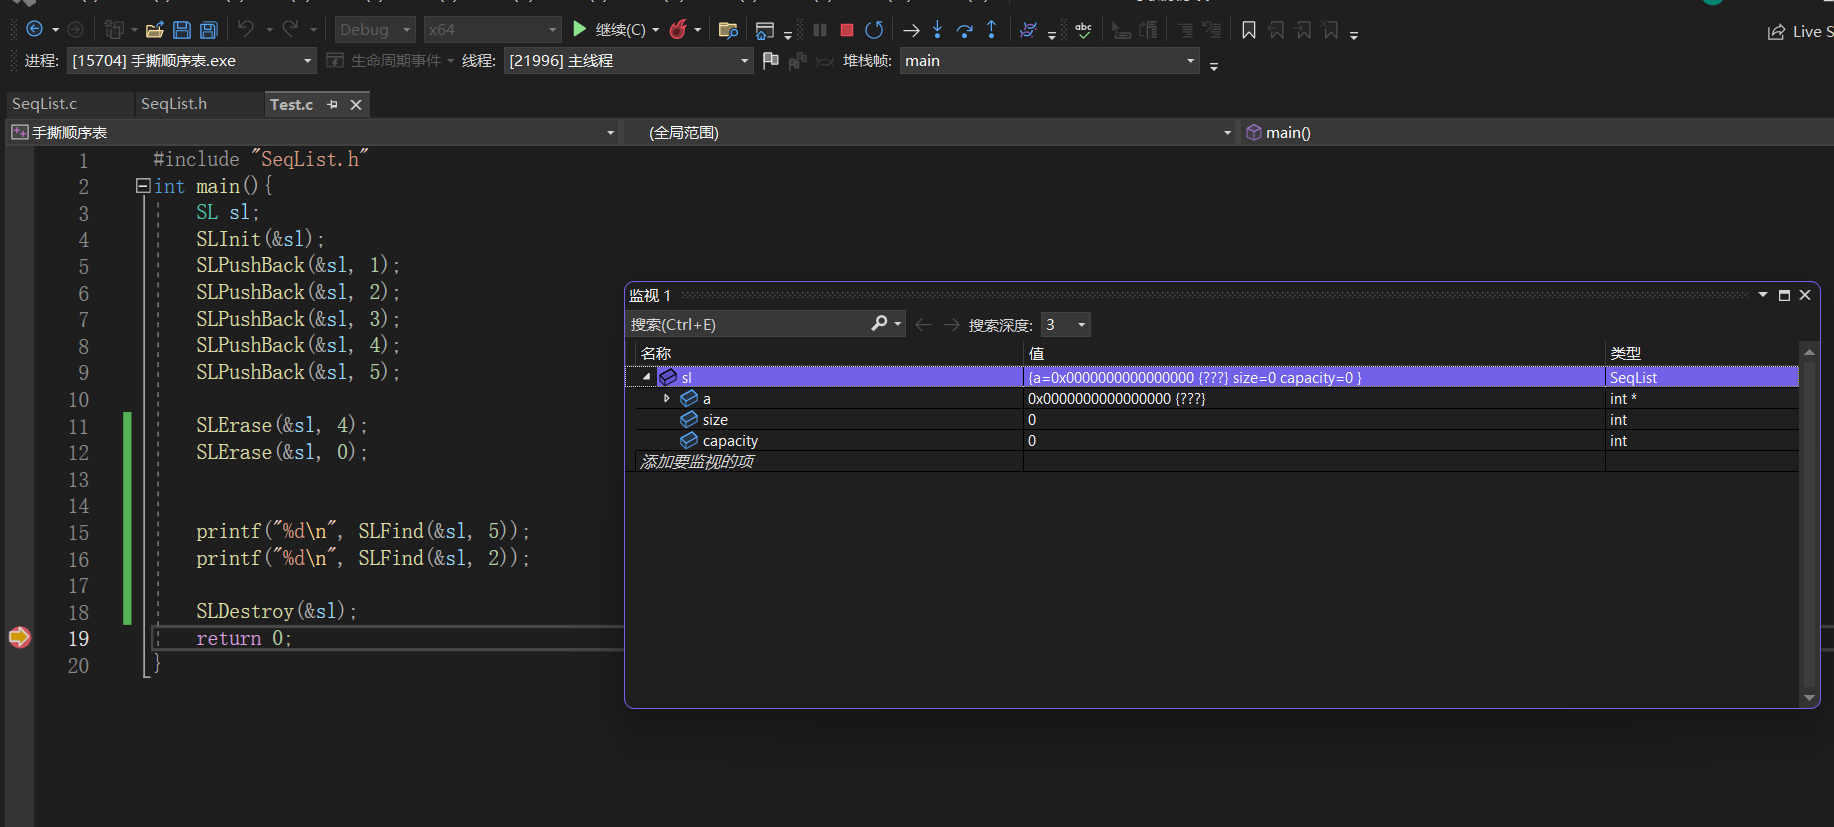This screenshot has width=1834, height=827.
Task: Restart debugging with the circular arrow icon
Action: (x=874, y=30)
